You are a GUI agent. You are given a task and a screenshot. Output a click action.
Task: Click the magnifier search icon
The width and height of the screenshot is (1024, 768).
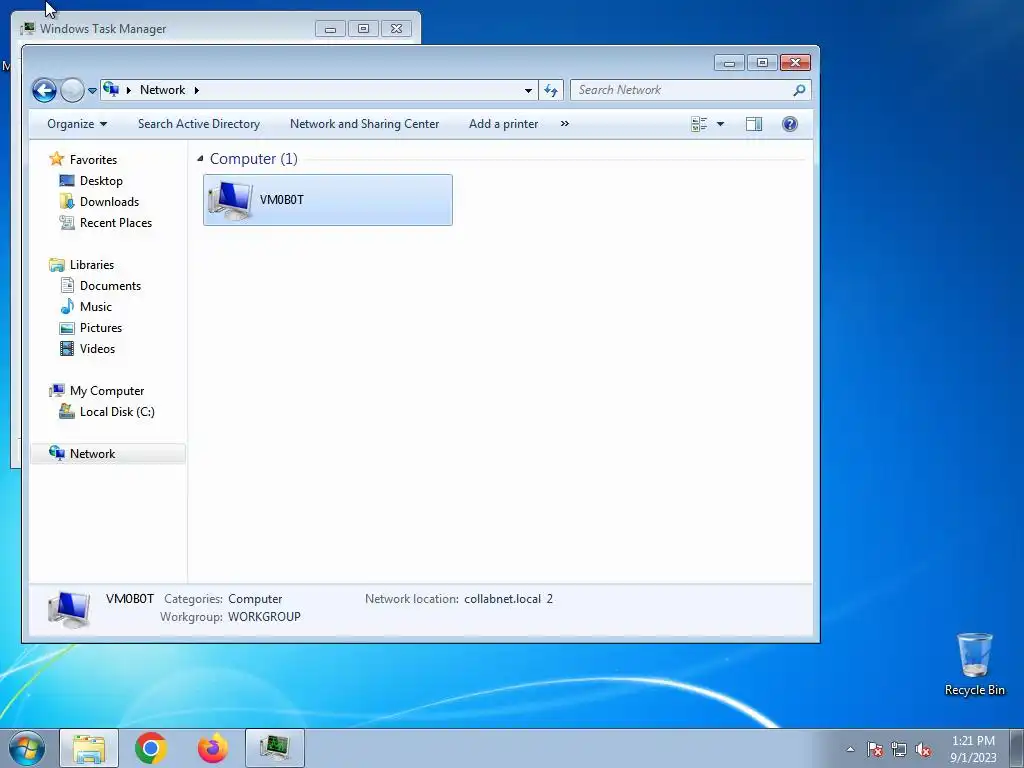pyautogui.click(x=799, y=90)
